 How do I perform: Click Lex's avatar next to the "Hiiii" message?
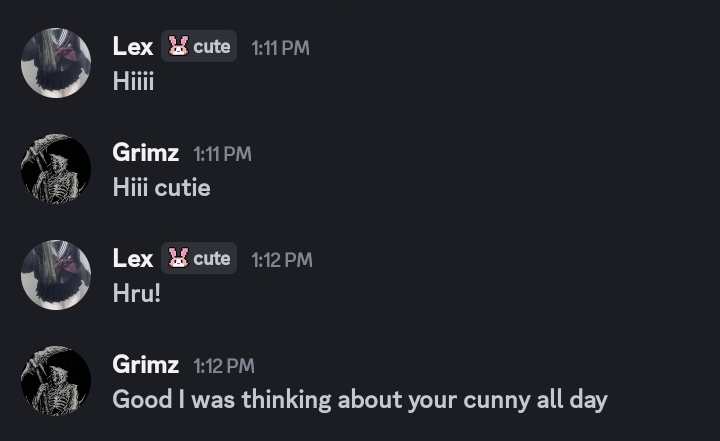(x=56, y=63)
